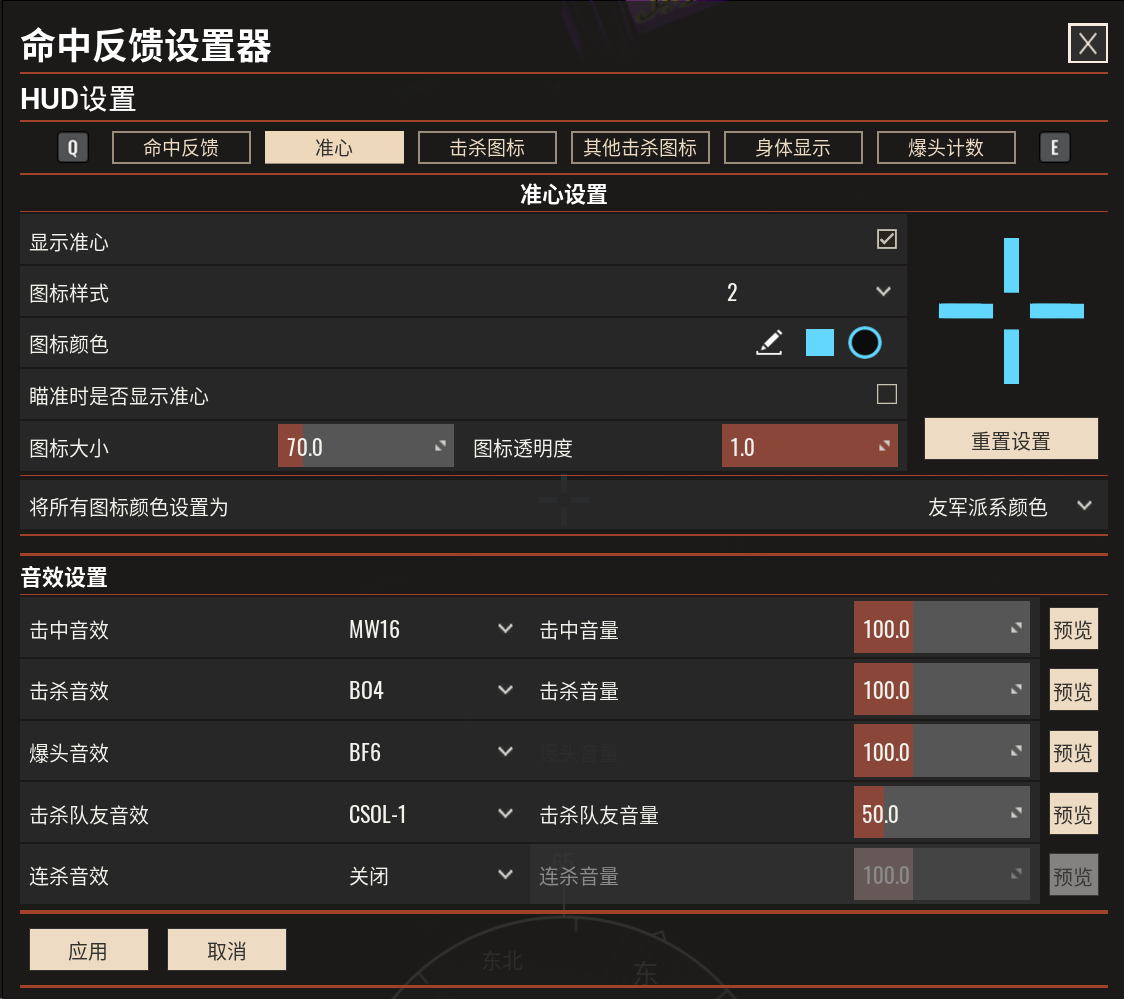Viewport: 1124px width, 999px height.
Task: Switch to the 命中反馈 tab
Action: (181, 148)
